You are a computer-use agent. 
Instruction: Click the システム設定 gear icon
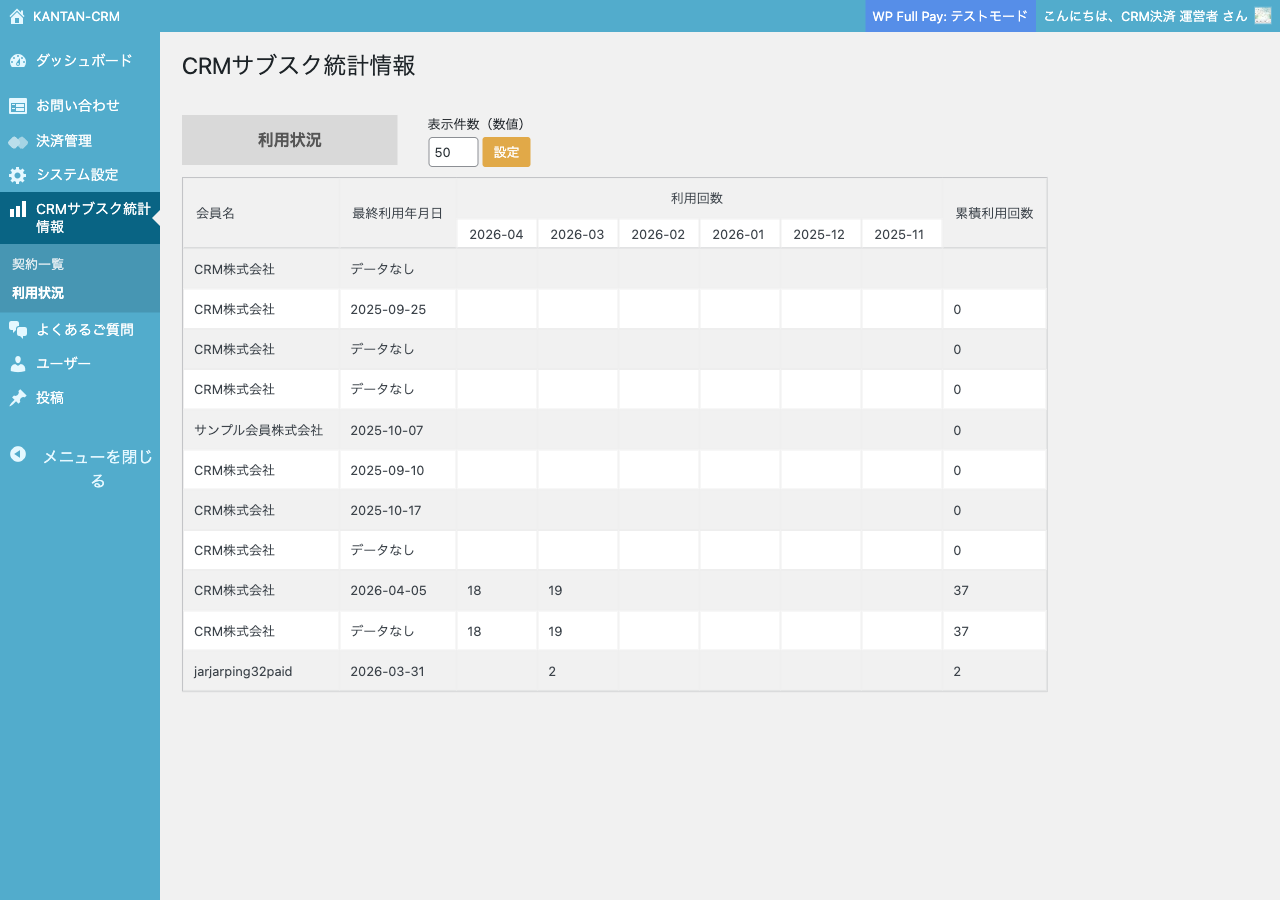pos(18,175)
